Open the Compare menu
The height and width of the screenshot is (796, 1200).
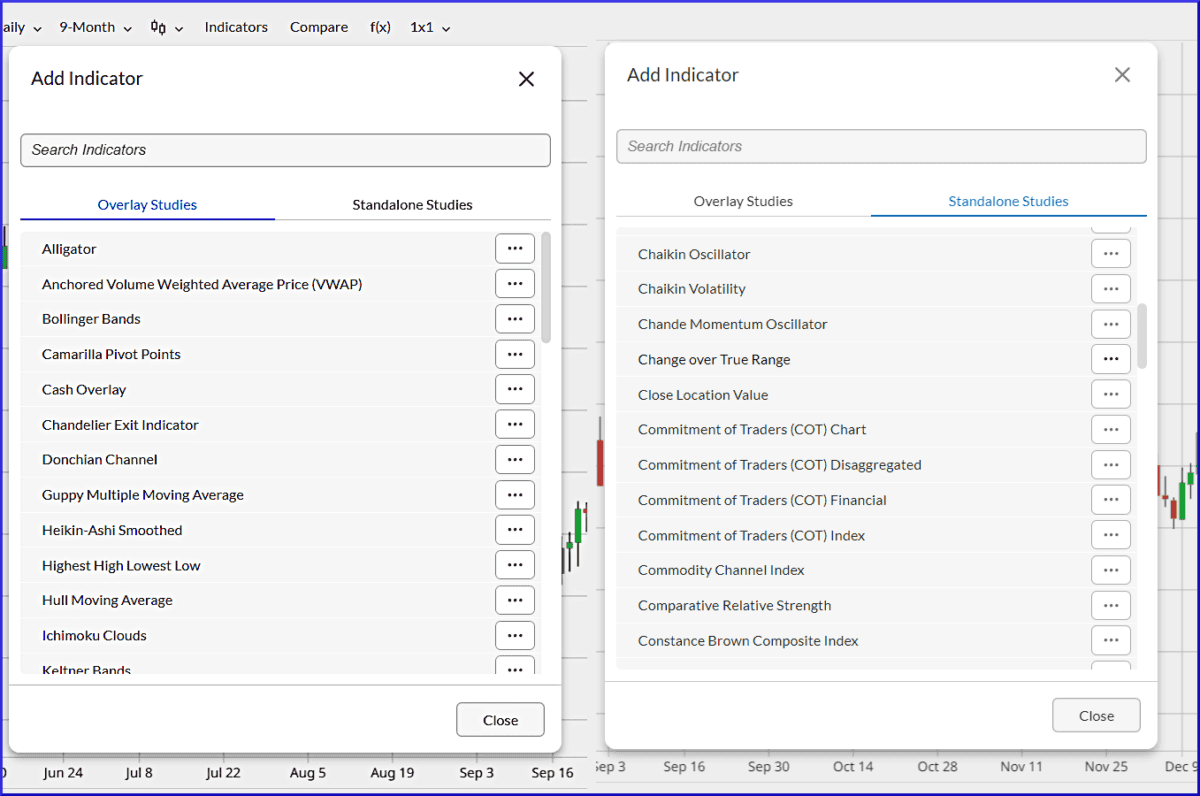tap(319, 27)
